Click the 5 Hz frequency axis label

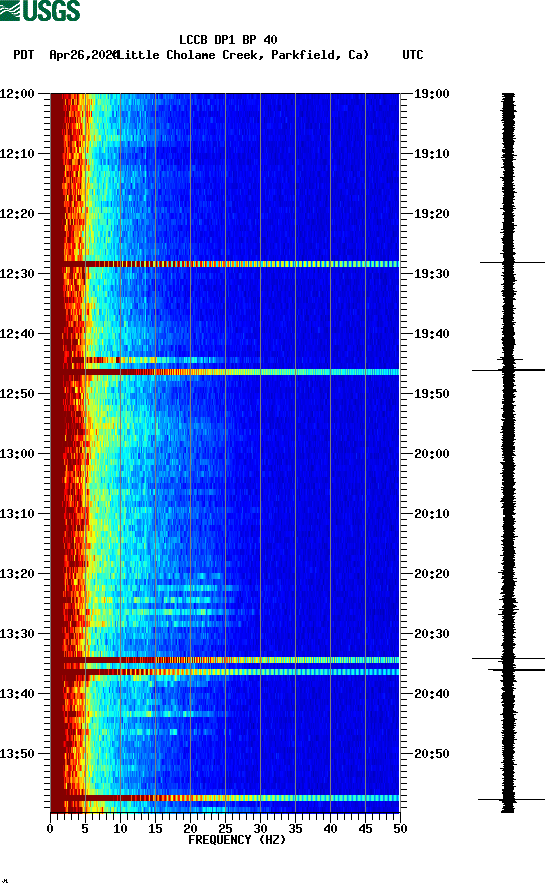[x=85, y=829]
